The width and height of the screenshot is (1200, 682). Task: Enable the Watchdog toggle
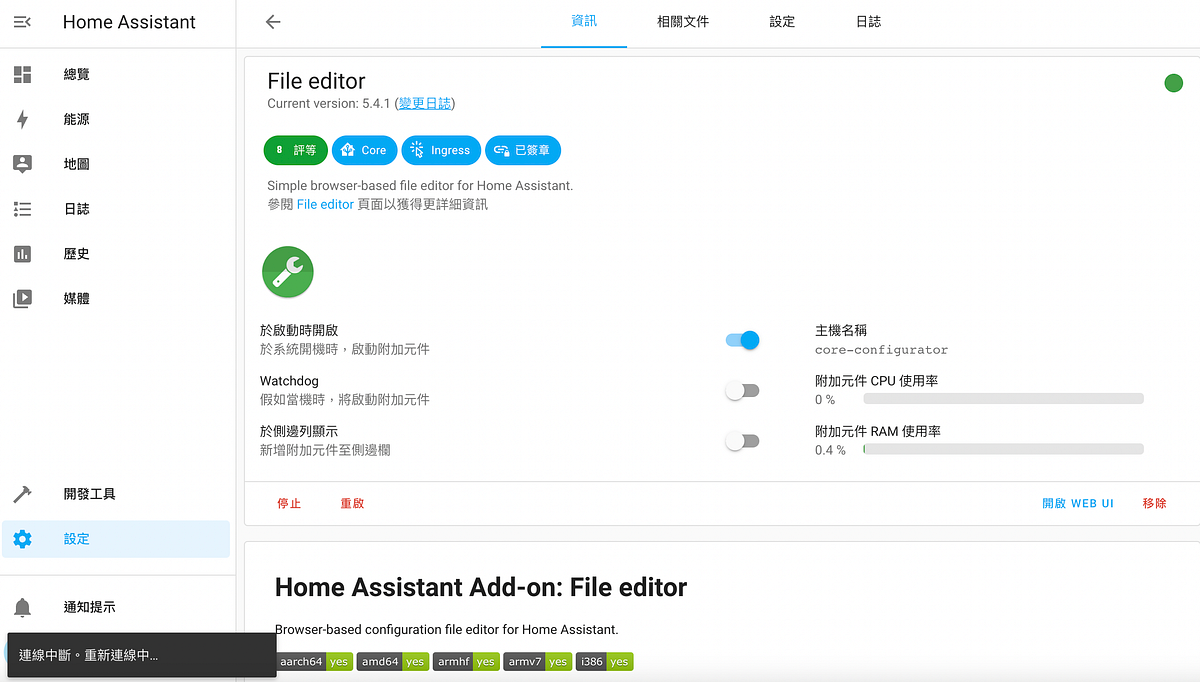pyautogui.click(x=742, y=390)
